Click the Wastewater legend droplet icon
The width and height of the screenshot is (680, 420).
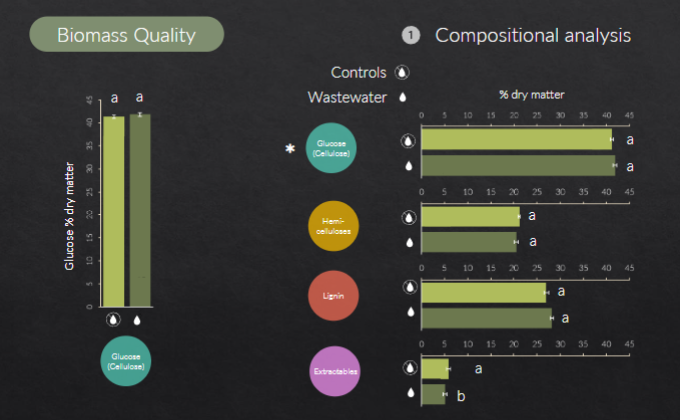pos(403,97)
